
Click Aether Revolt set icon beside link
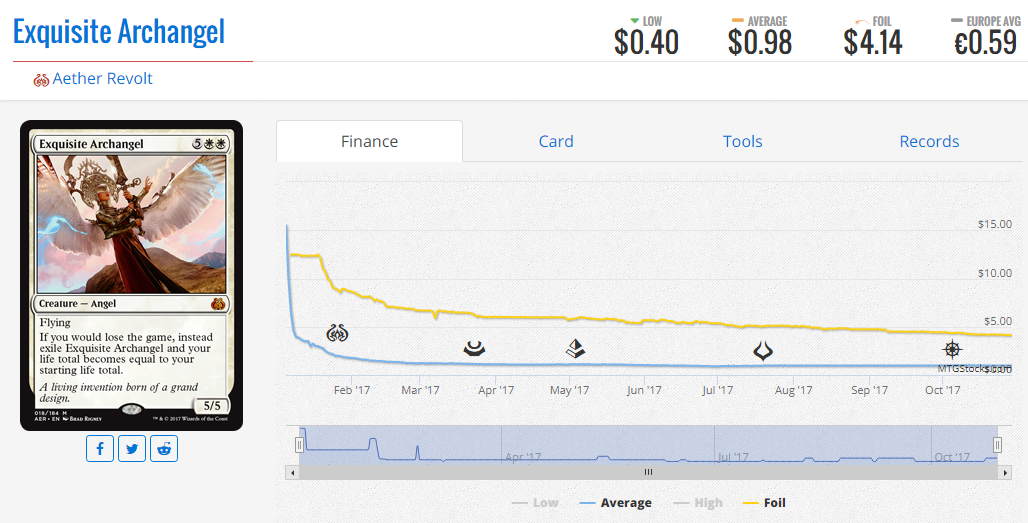point(41,80)
